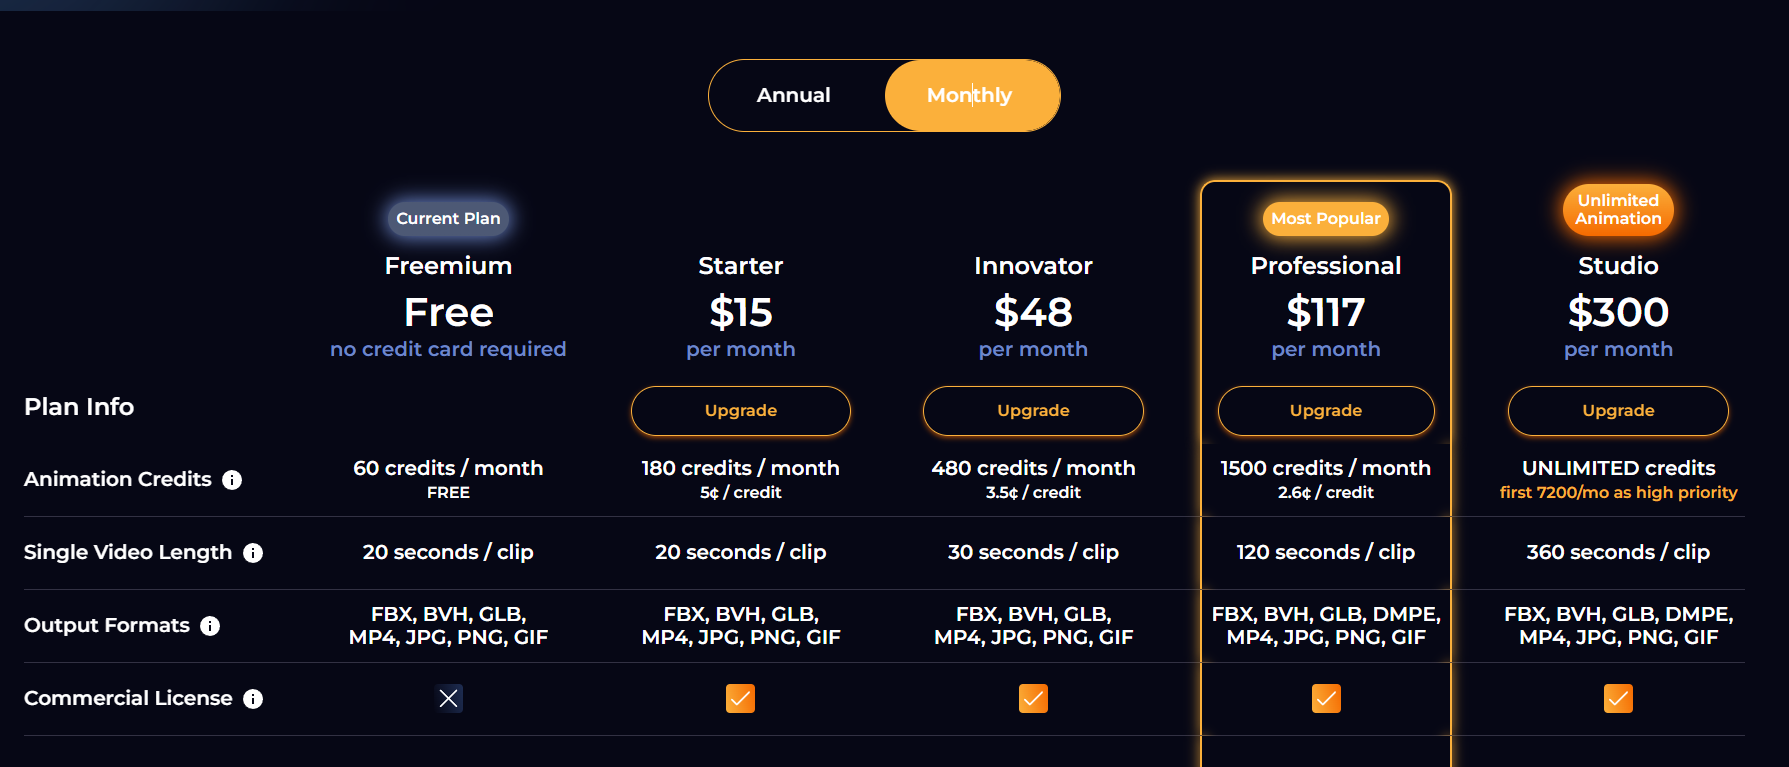Viewport: 1789px width, 767px height.
Task: Upgrade to the Innovator plan
Action: [x=1033, y=411]
